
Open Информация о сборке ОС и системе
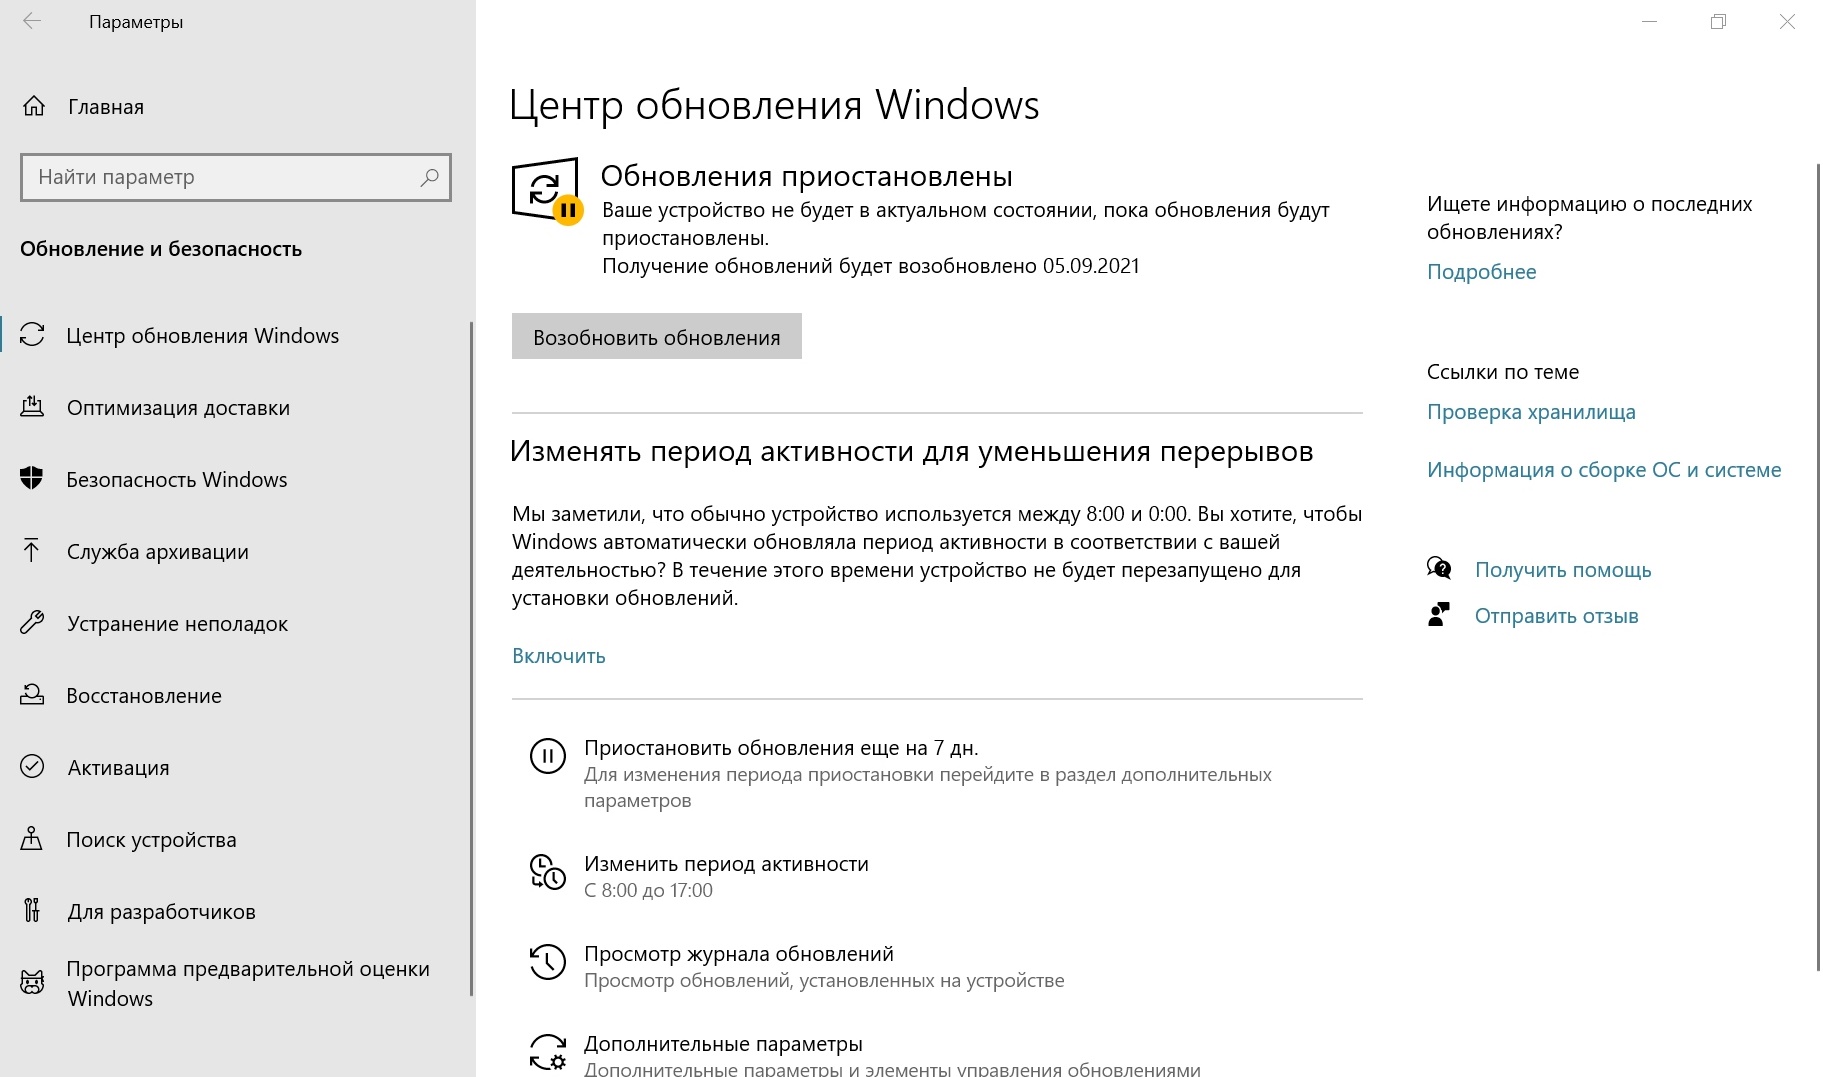coord(1604,470)
